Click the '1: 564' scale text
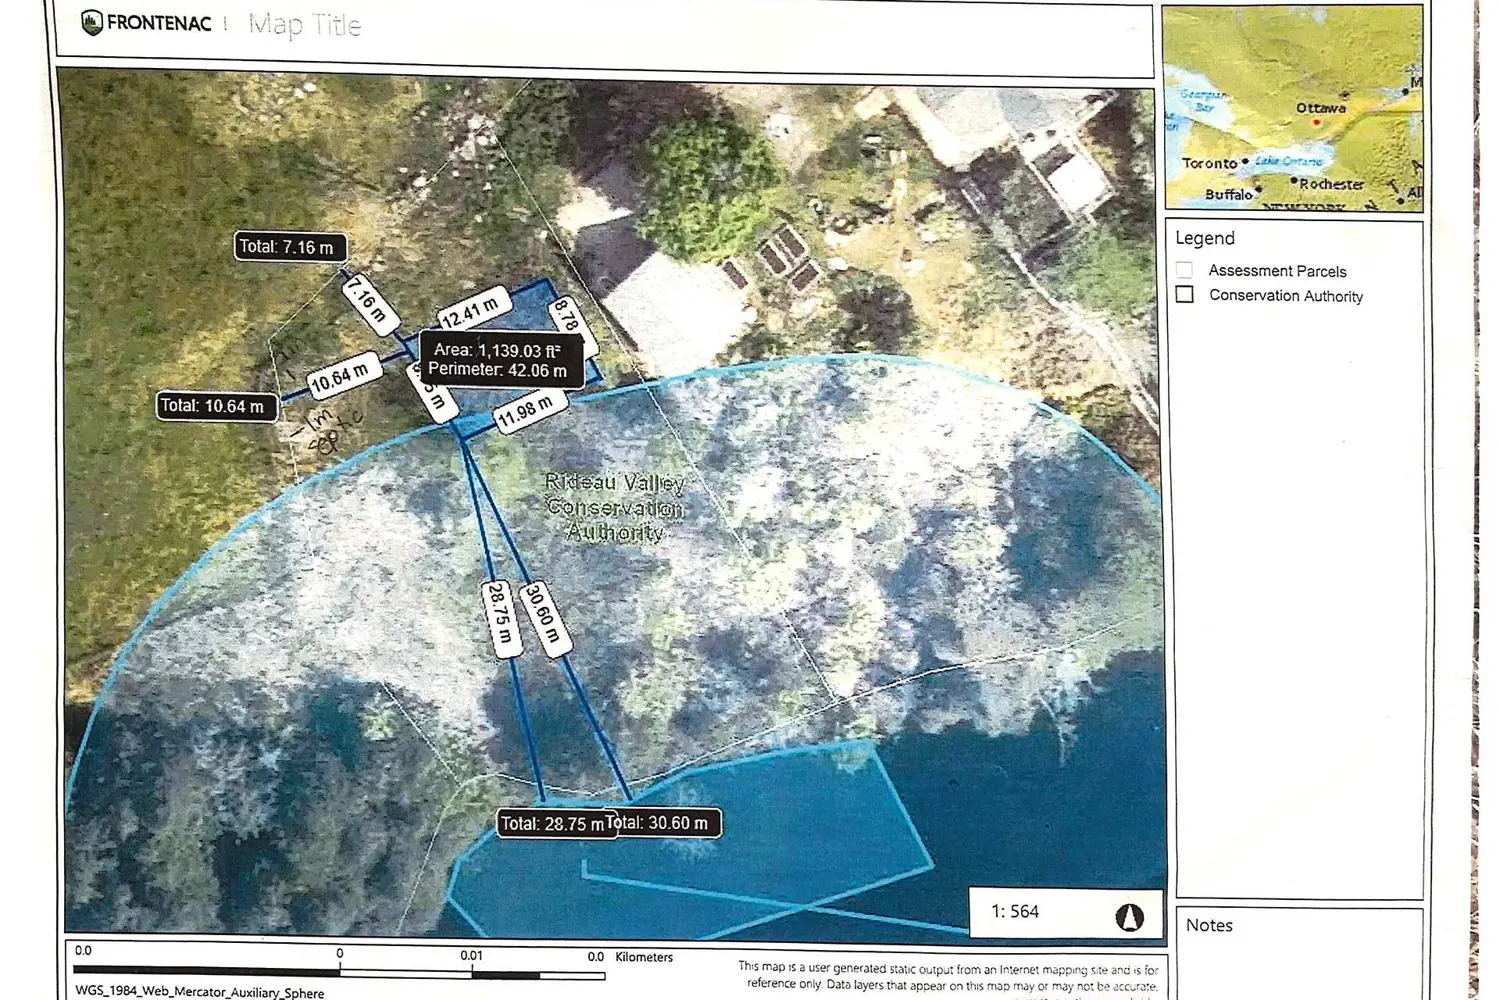The height and width of the screenshot is (1000, 1500). click(x=1015, y=912)
